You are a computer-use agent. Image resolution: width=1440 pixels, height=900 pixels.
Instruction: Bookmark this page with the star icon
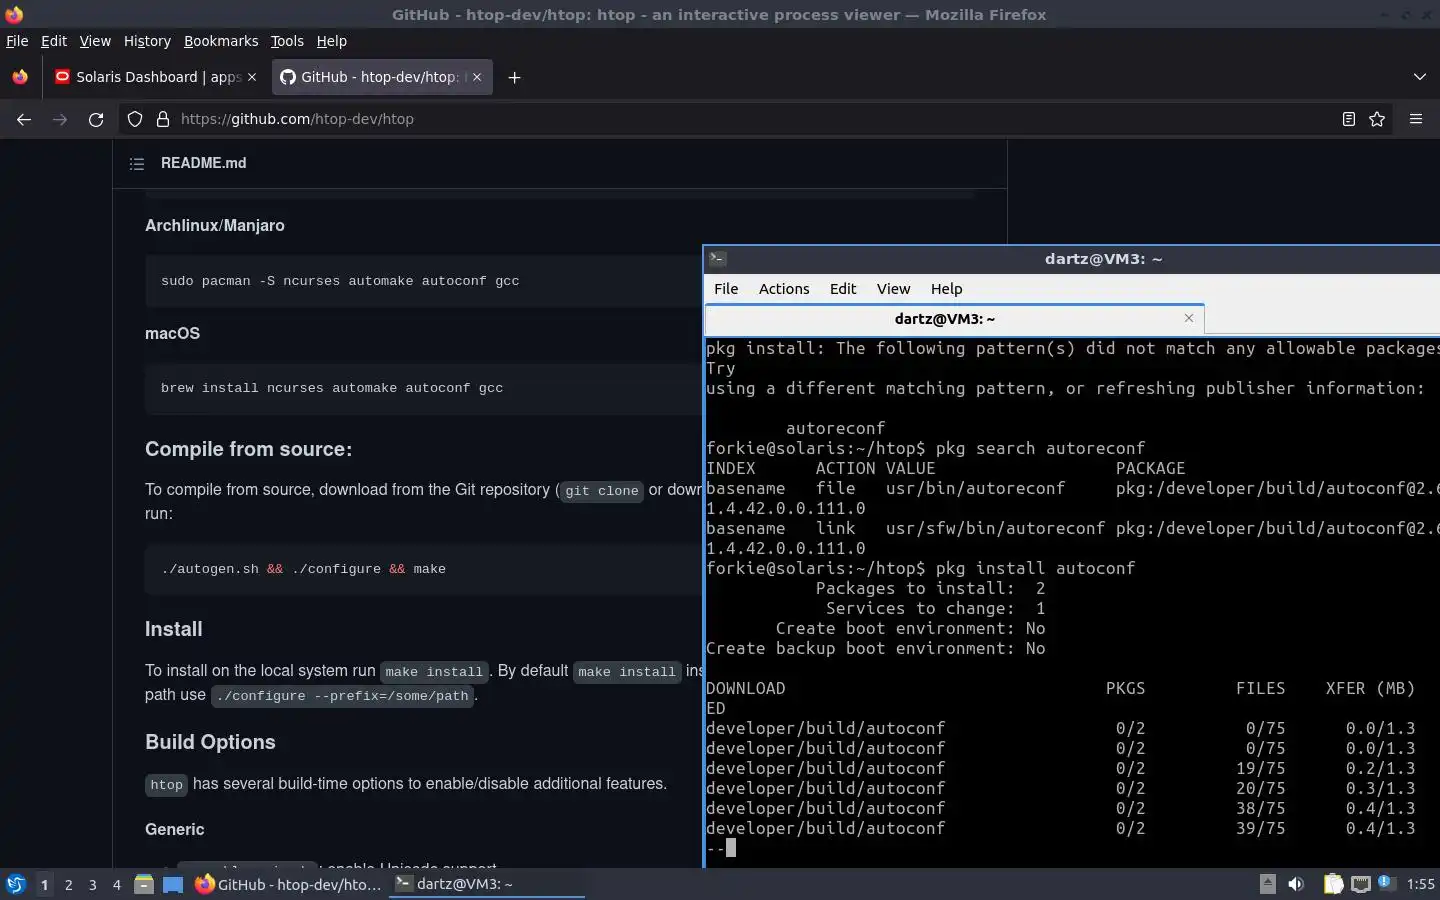click(1377, 119)
